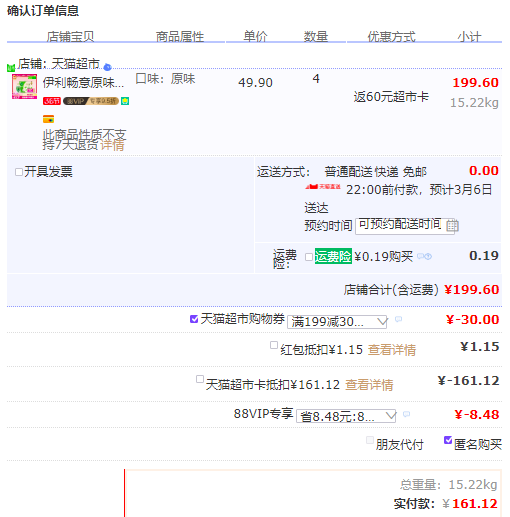Click the 商品属性 column header
Viewport: 510px width, 517px height.
click(x=180, y=36)
